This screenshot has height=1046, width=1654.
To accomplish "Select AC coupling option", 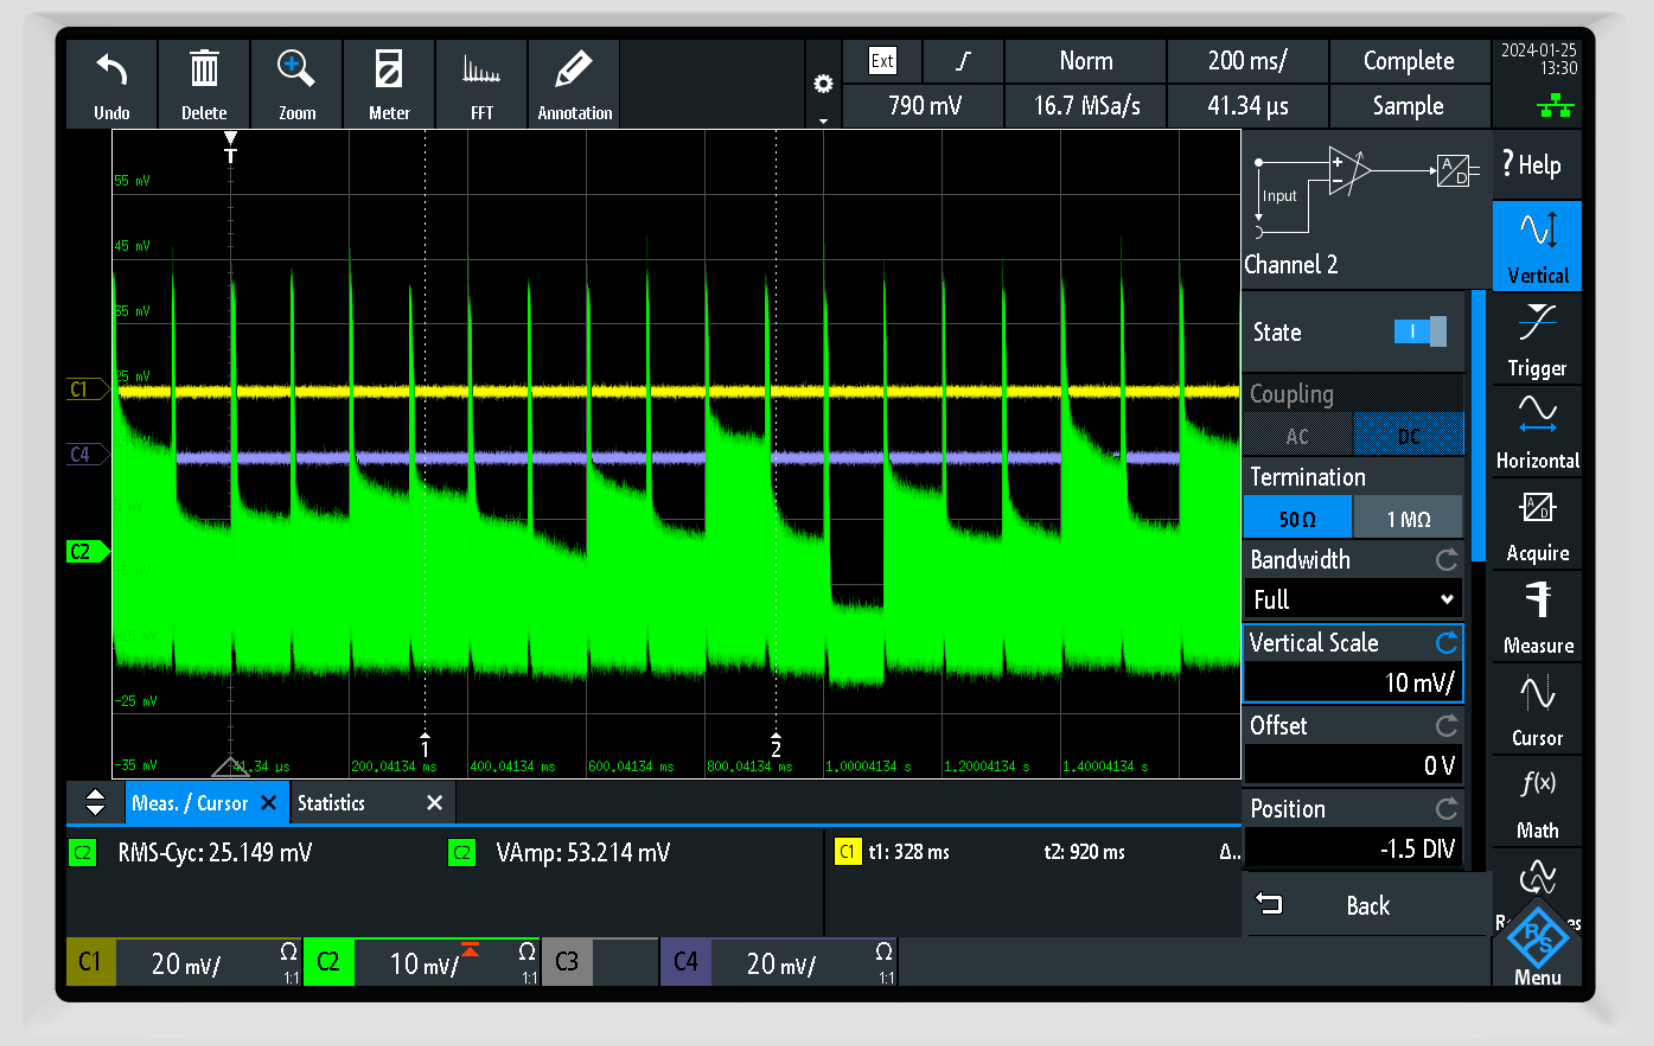I will coord(1297,436).
